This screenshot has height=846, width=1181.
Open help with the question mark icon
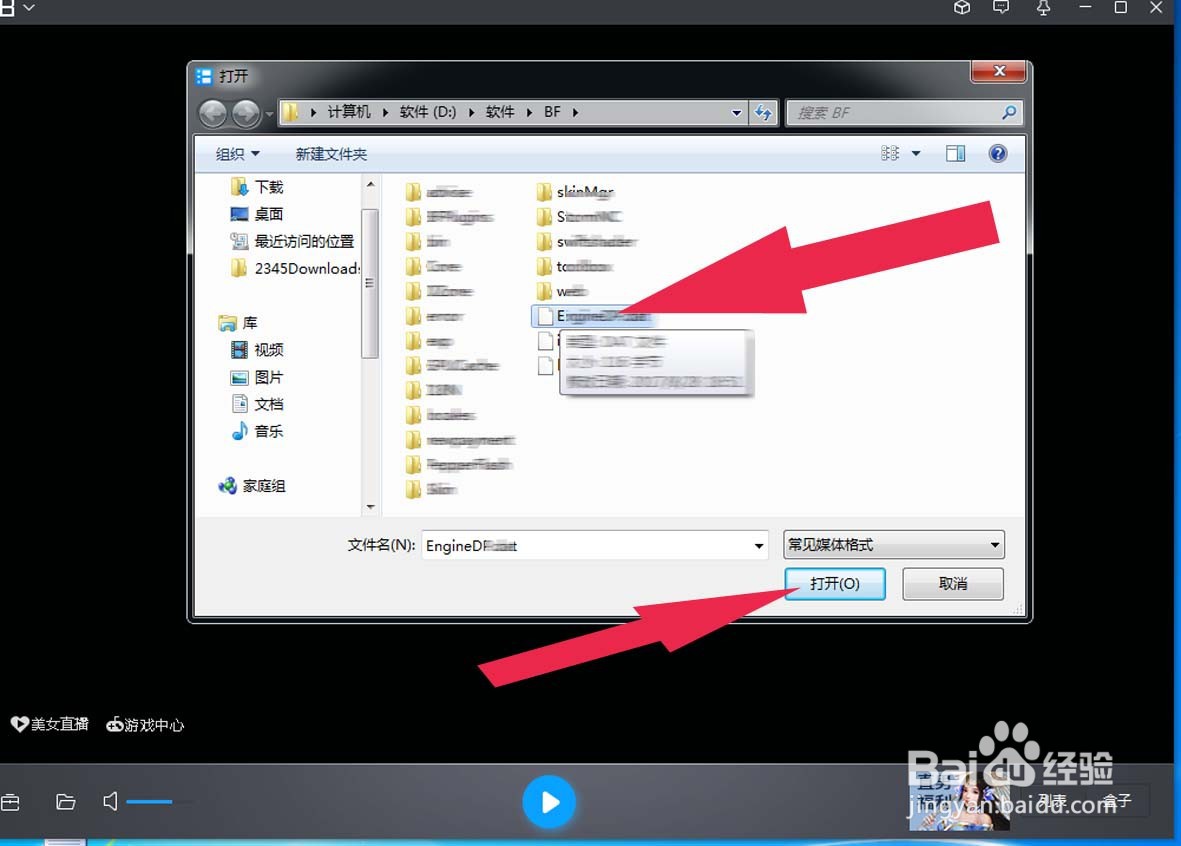click(x=997, y=154)
